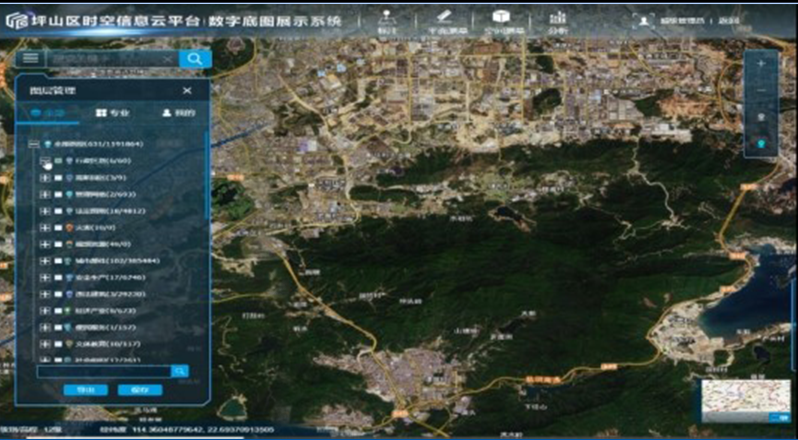This screenshot has height=440, width=798.
Task: Toggle checkbox for the layer group counted (102/385484)
Action: click(58, 261)
